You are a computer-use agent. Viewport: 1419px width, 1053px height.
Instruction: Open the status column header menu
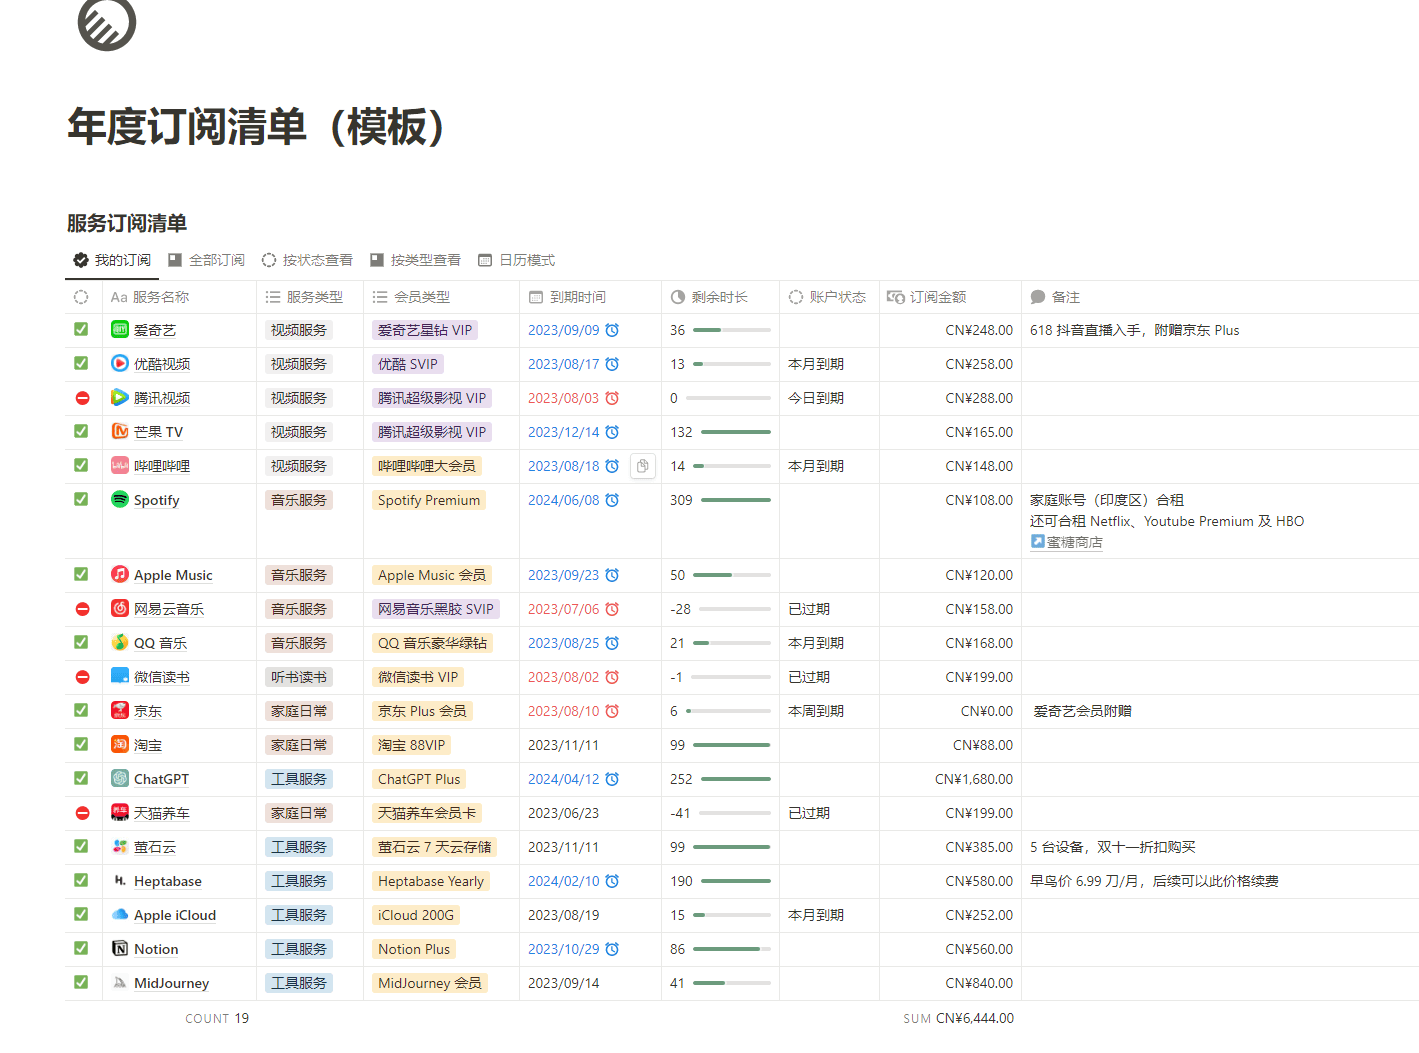[81, 297]
